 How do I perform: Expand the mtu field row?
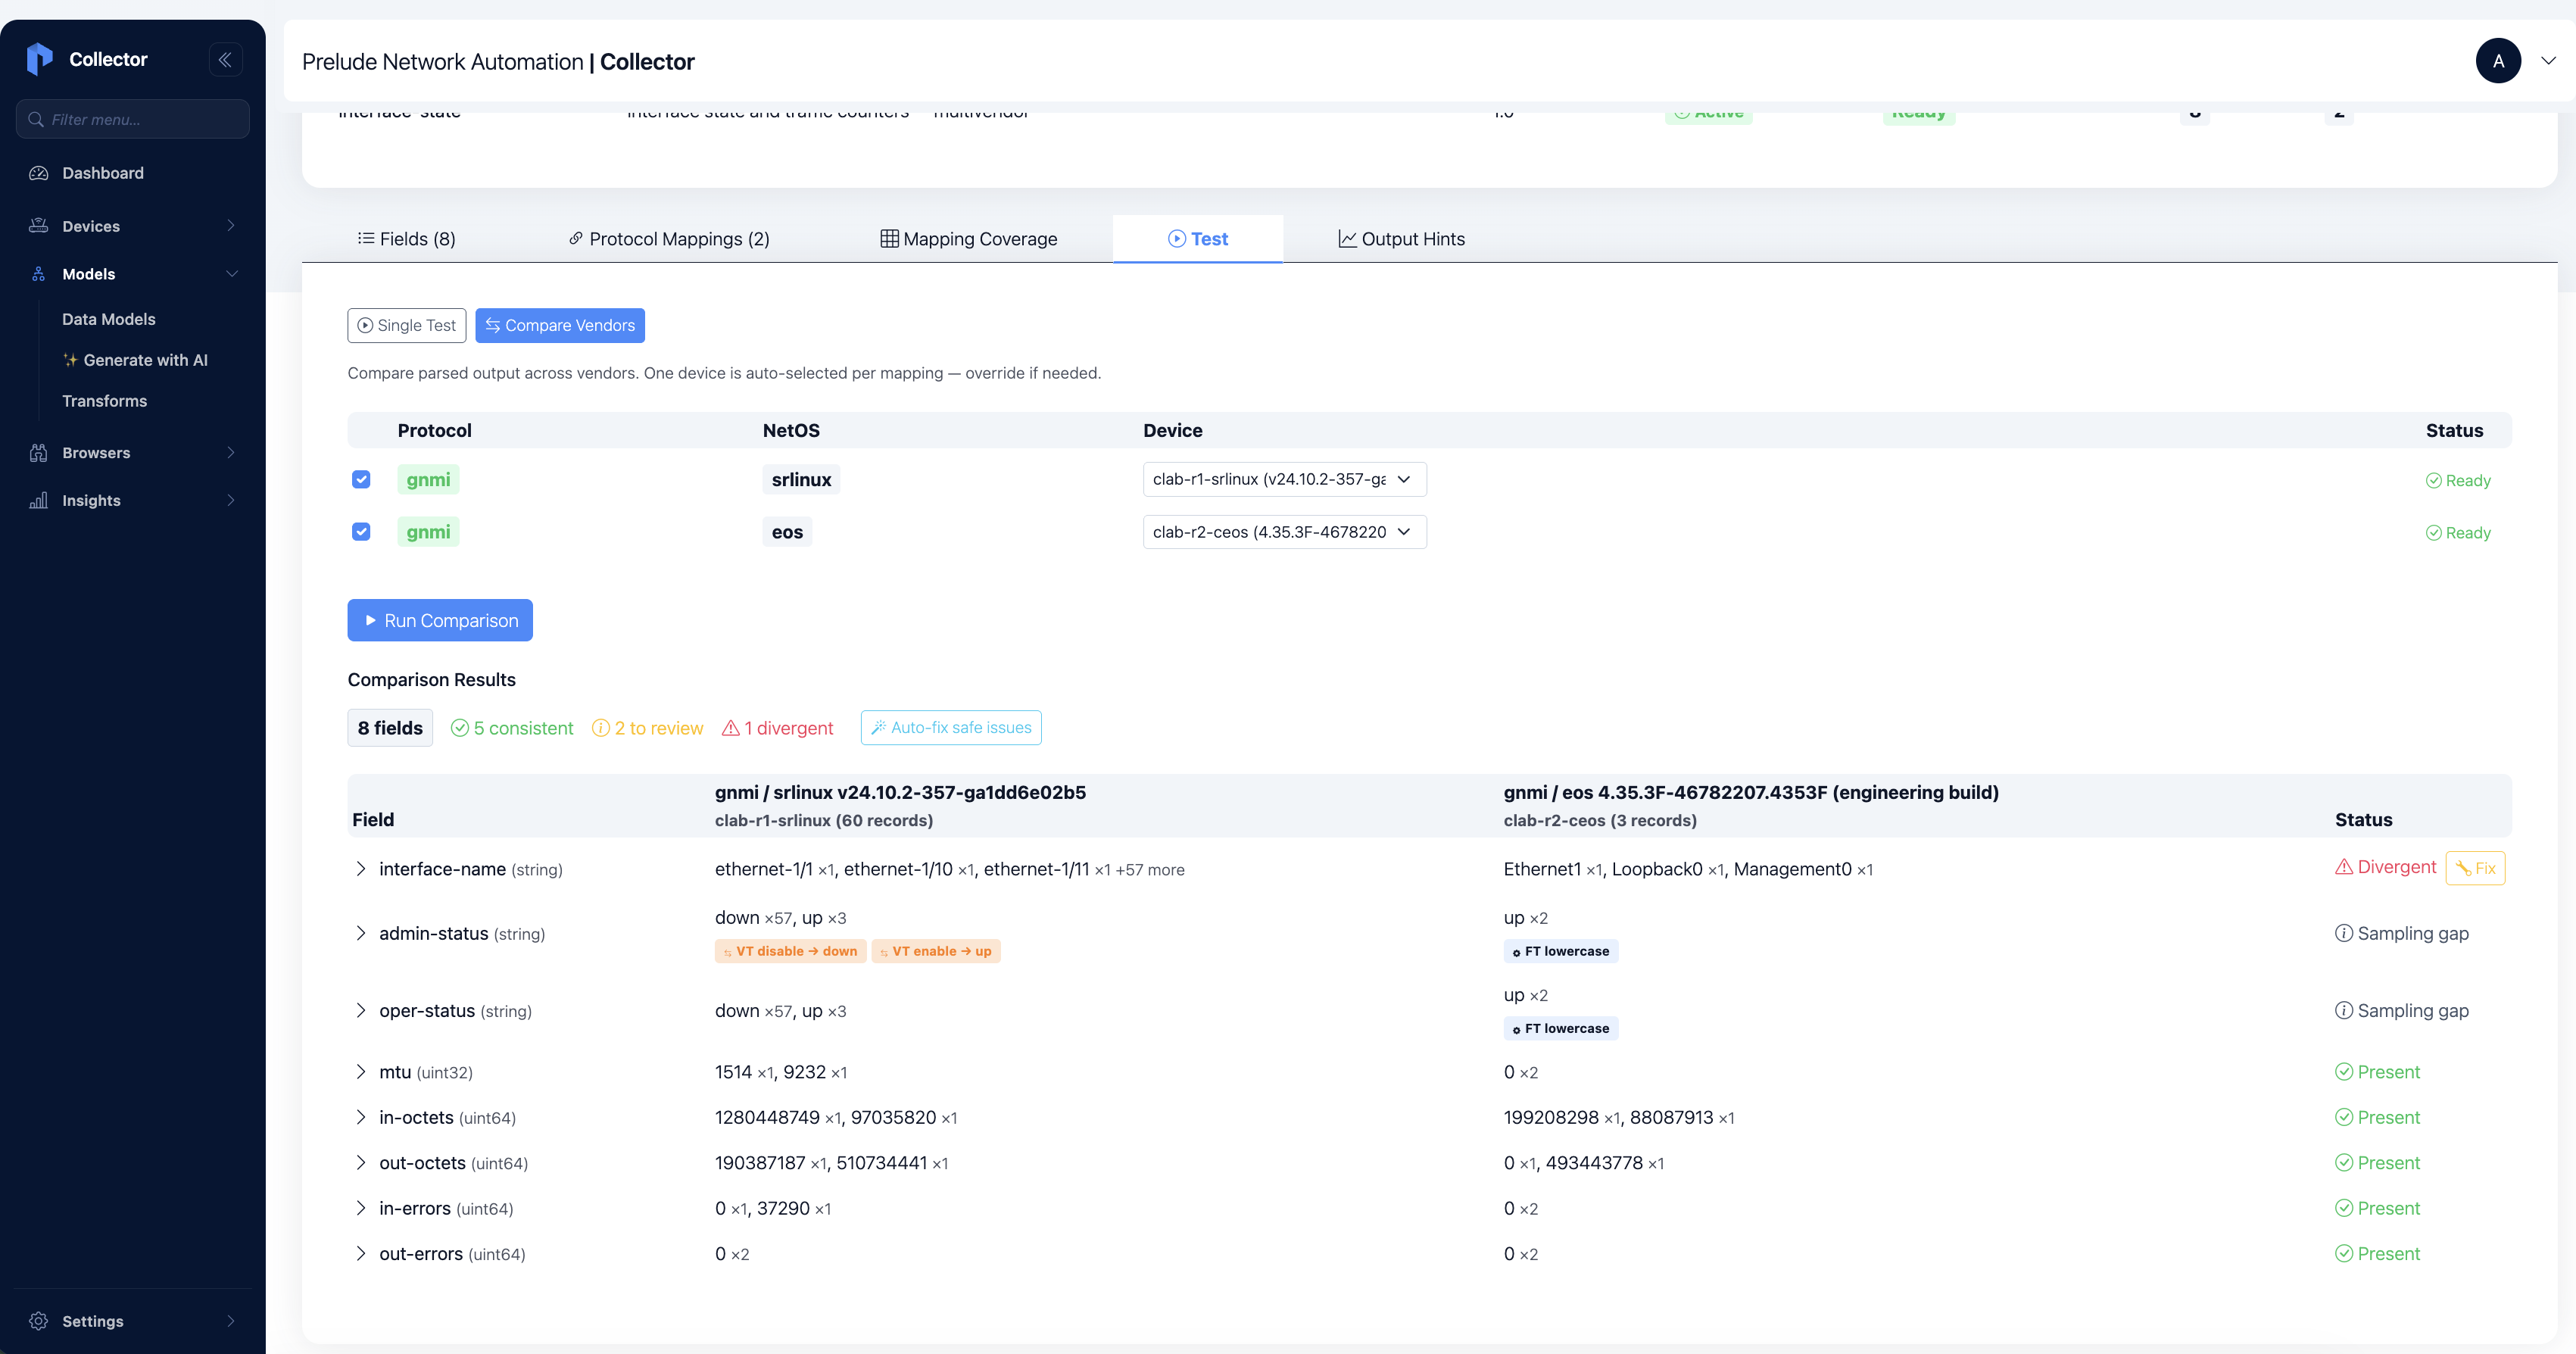[361, 1072]
